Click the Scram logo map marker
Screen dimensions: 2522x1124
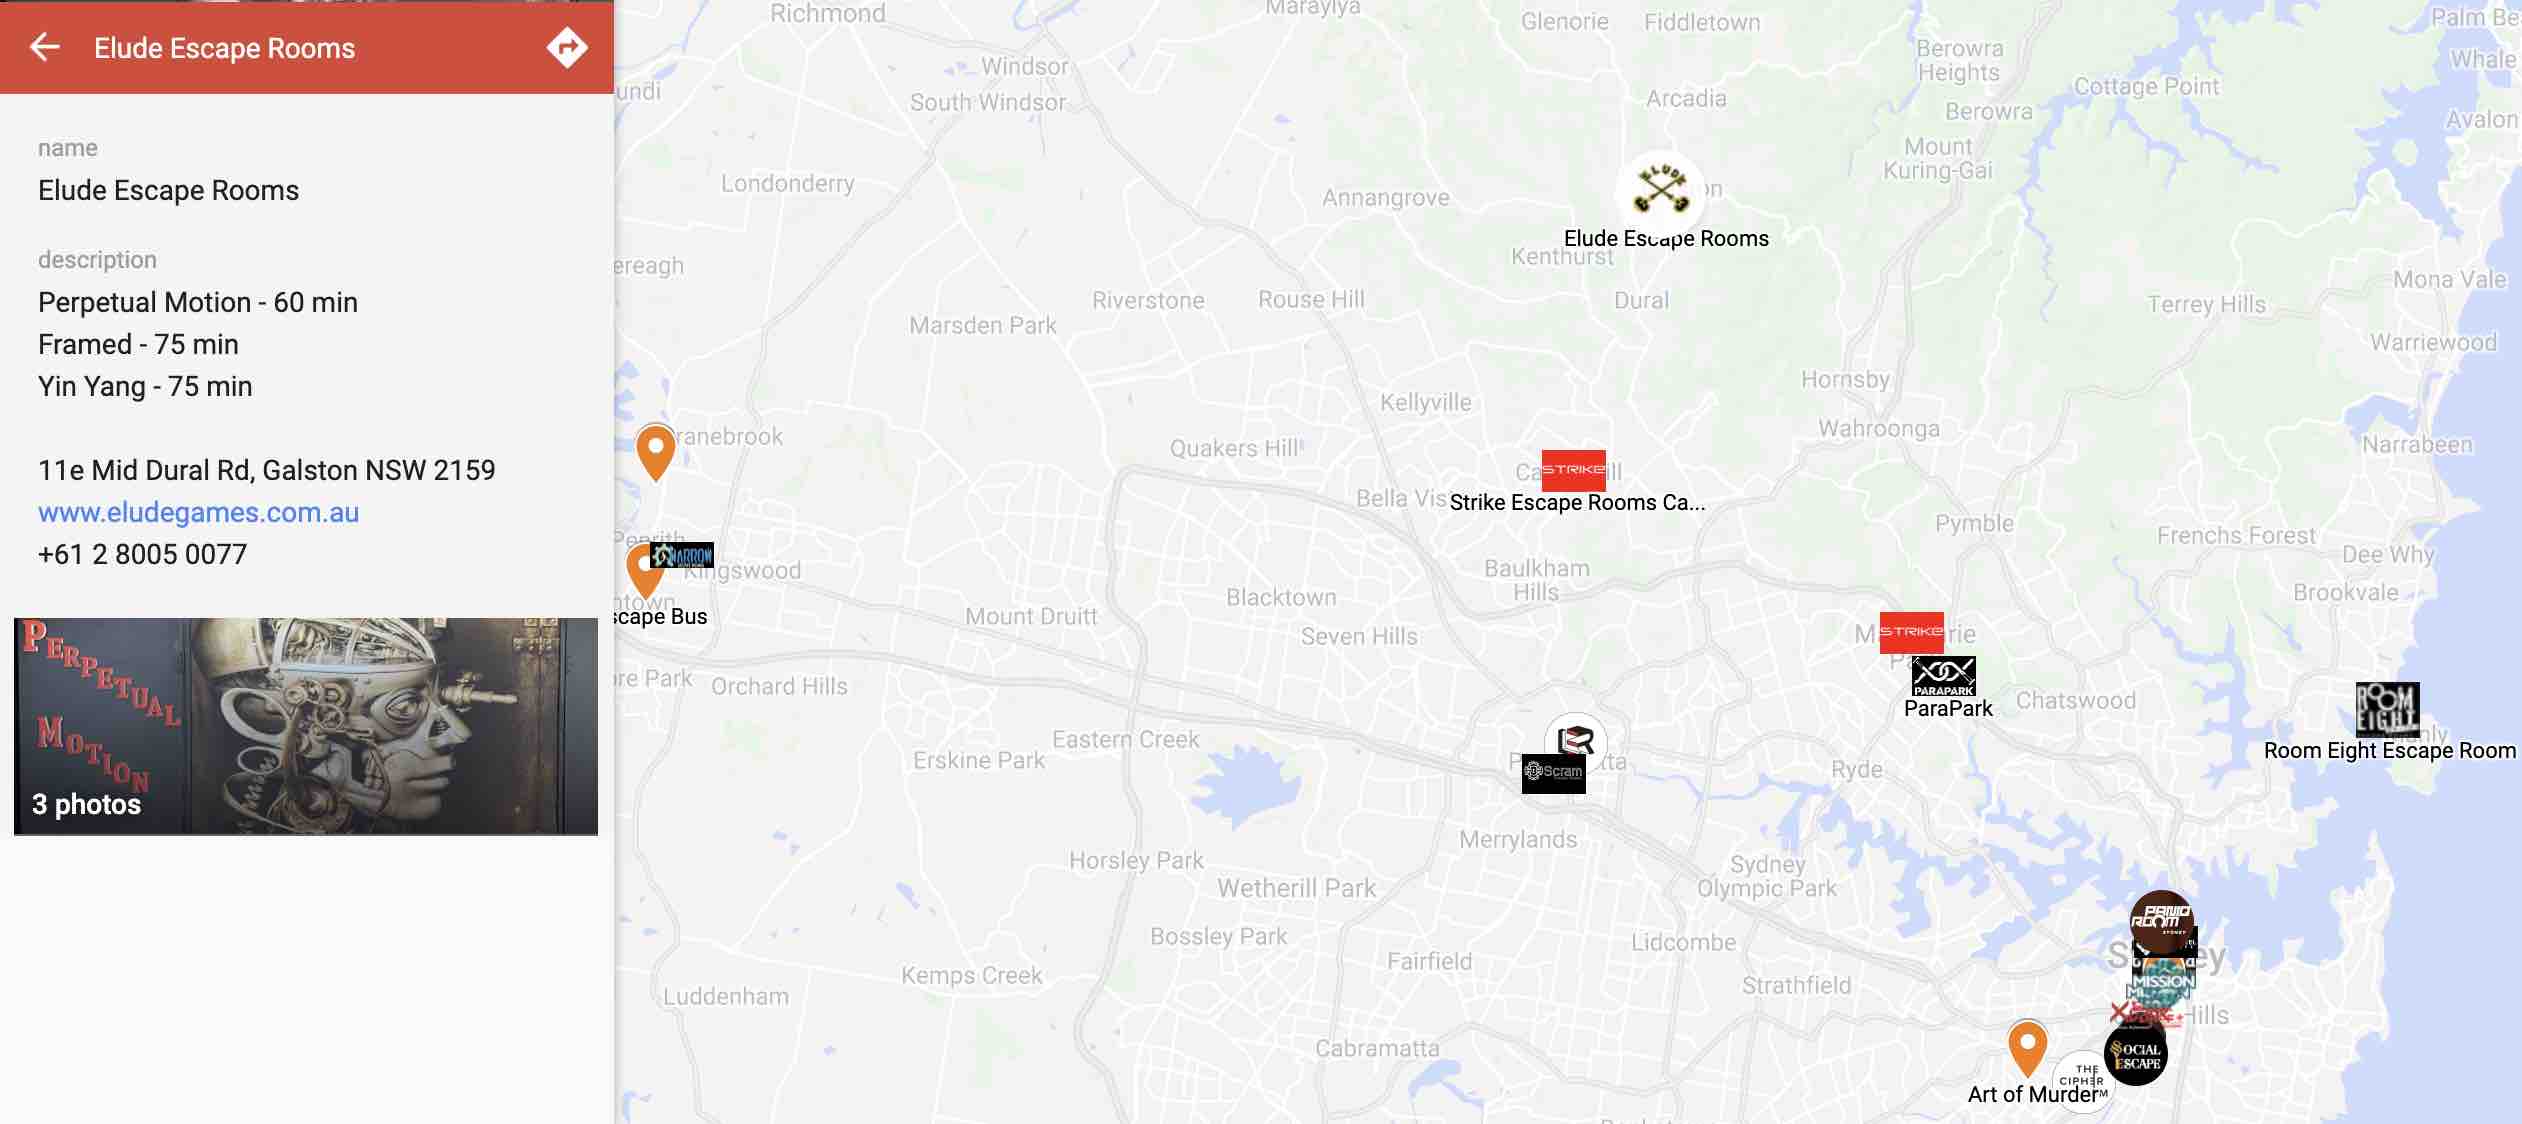coord(1553,773)
